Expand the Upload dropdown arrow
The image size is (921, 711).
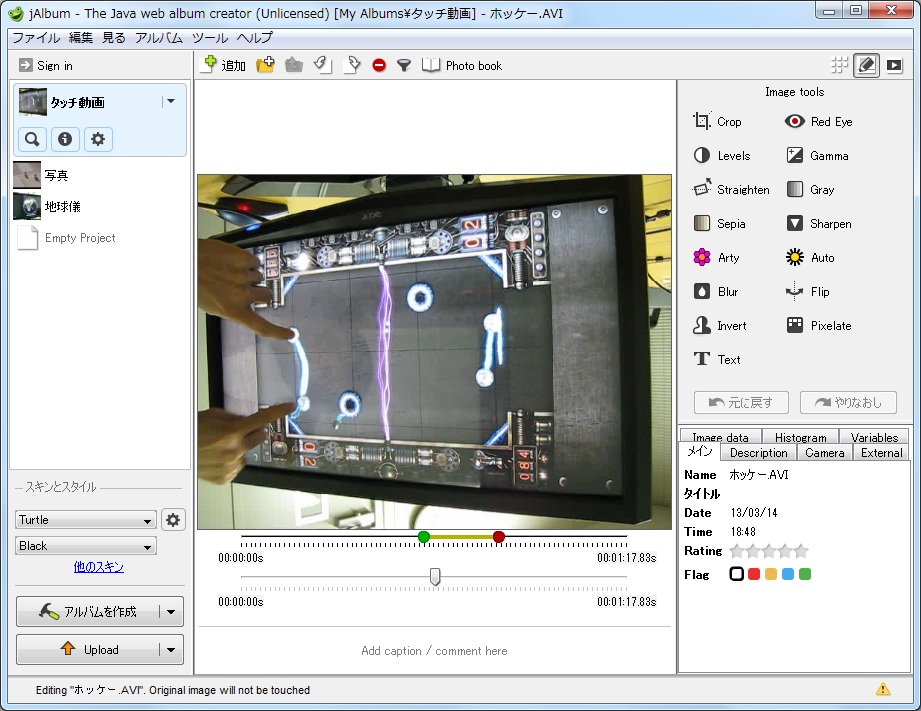pyautogui.click(x=171, y=650)
